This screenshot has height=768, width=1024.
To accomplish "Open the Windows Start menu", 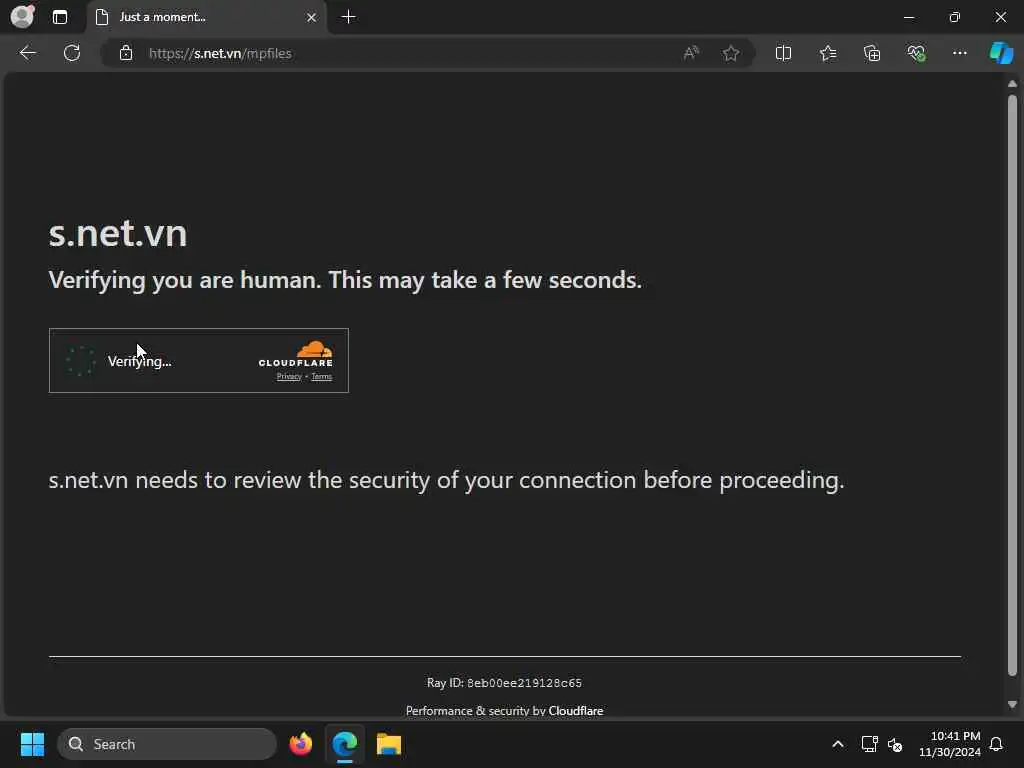I will pos(32,744).
